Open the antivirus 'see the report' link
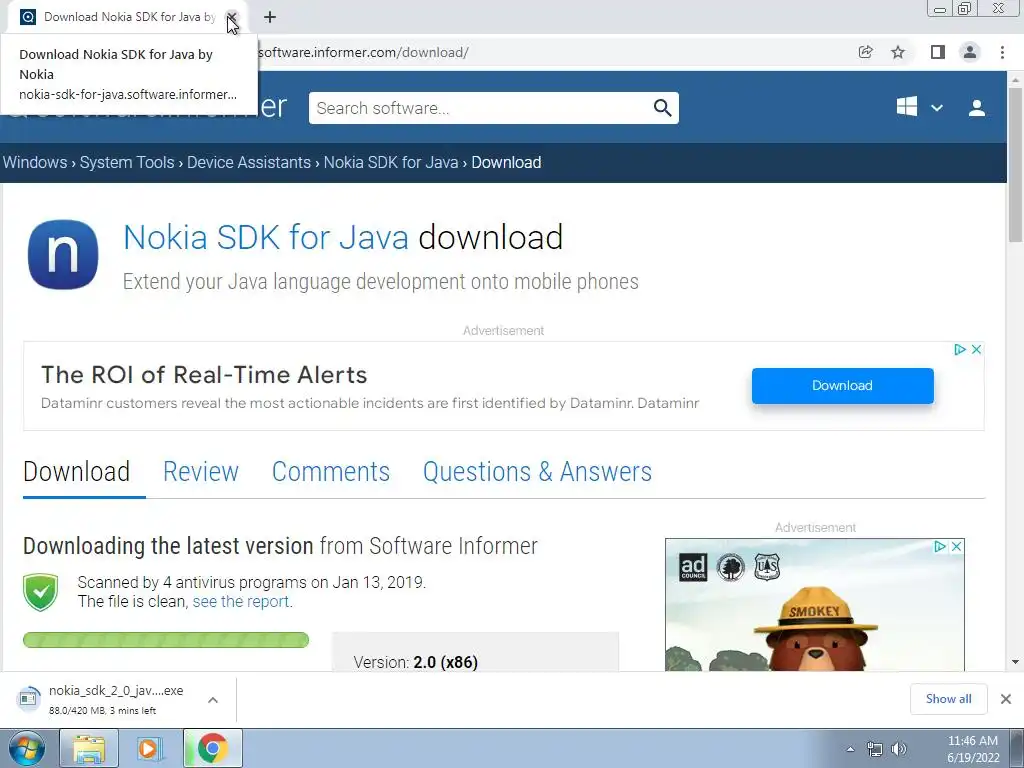1024x768 pixels. [x=242, y=601]
